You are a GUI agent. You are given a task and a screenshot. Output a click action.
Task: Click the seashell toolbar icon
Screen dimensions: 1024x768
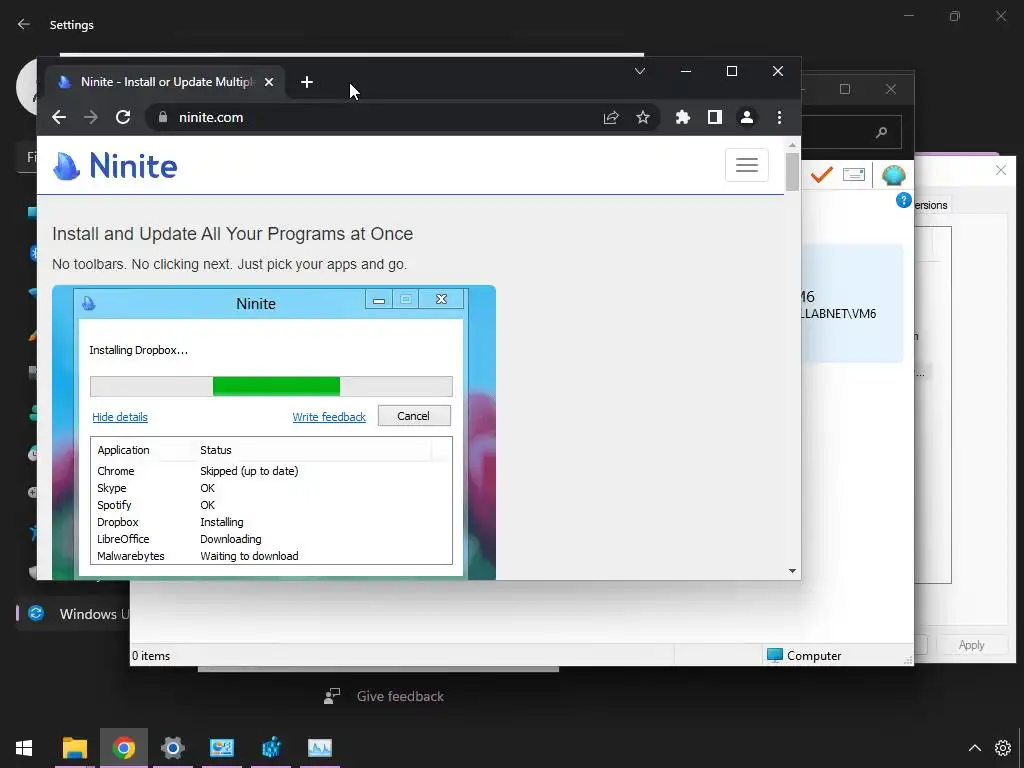tap(893, 175)
